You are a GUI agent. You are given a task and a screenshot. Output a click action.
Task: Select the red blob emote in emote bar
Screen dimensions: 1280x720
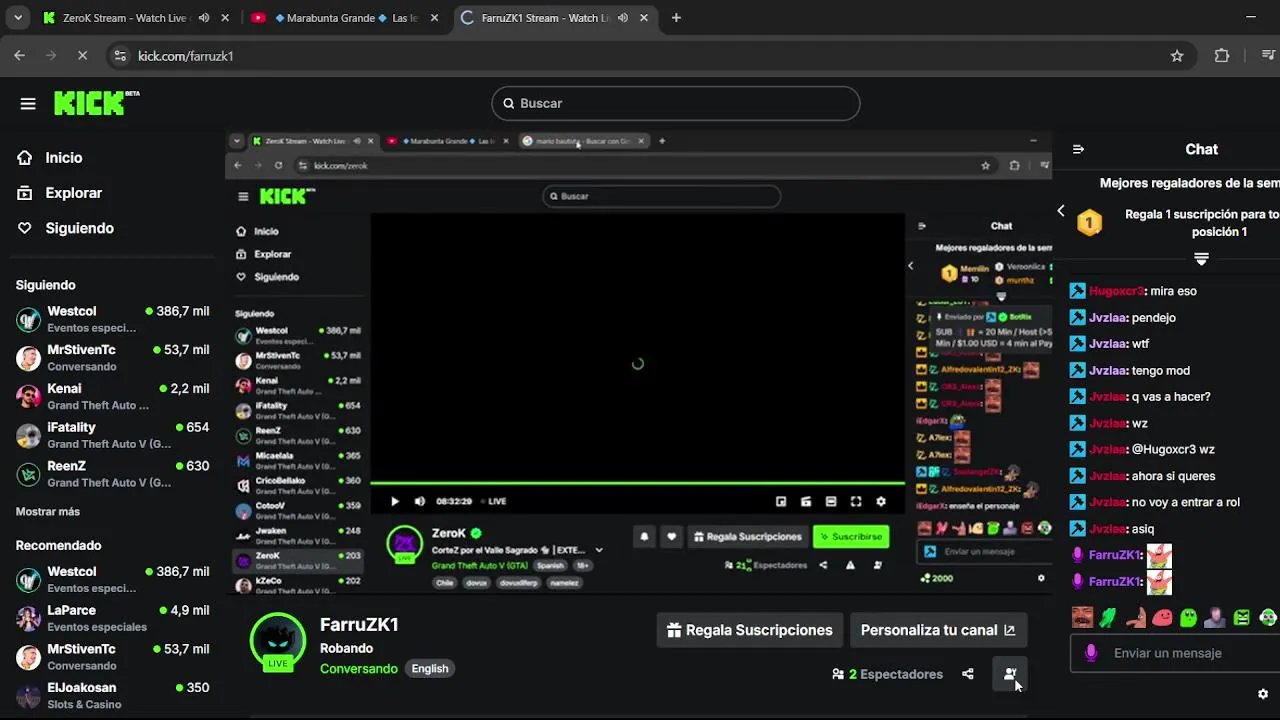point(1162,618)
